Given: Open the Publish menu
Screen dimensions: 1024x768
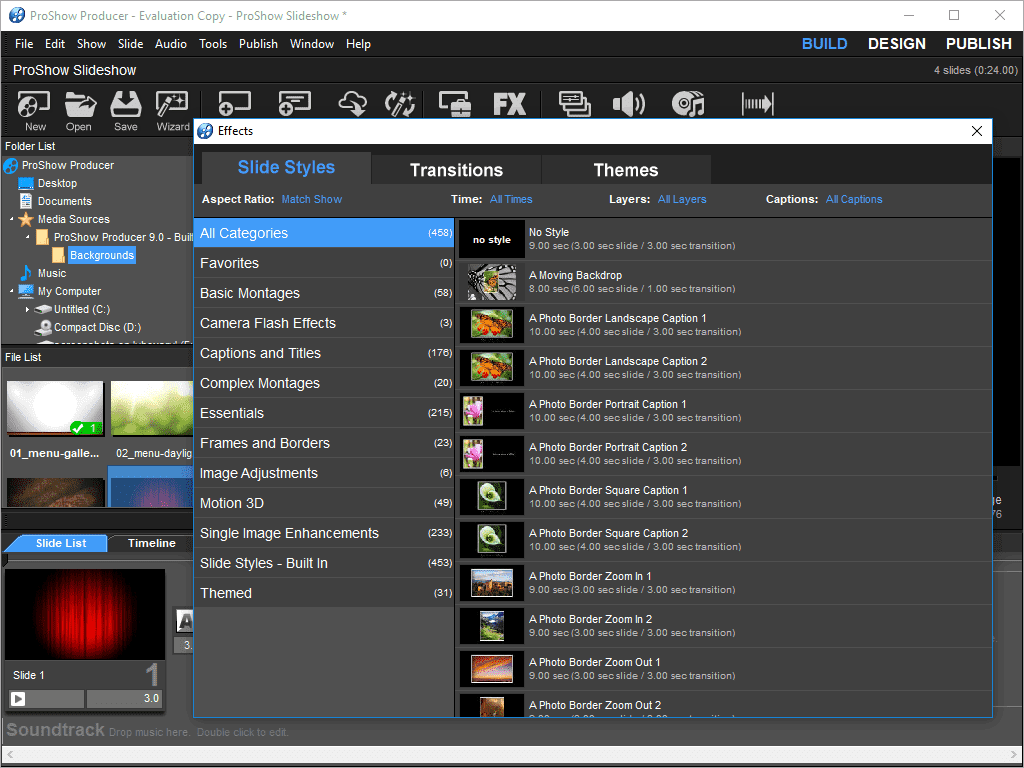Looking at the screenshot, I should coord(258,44).
